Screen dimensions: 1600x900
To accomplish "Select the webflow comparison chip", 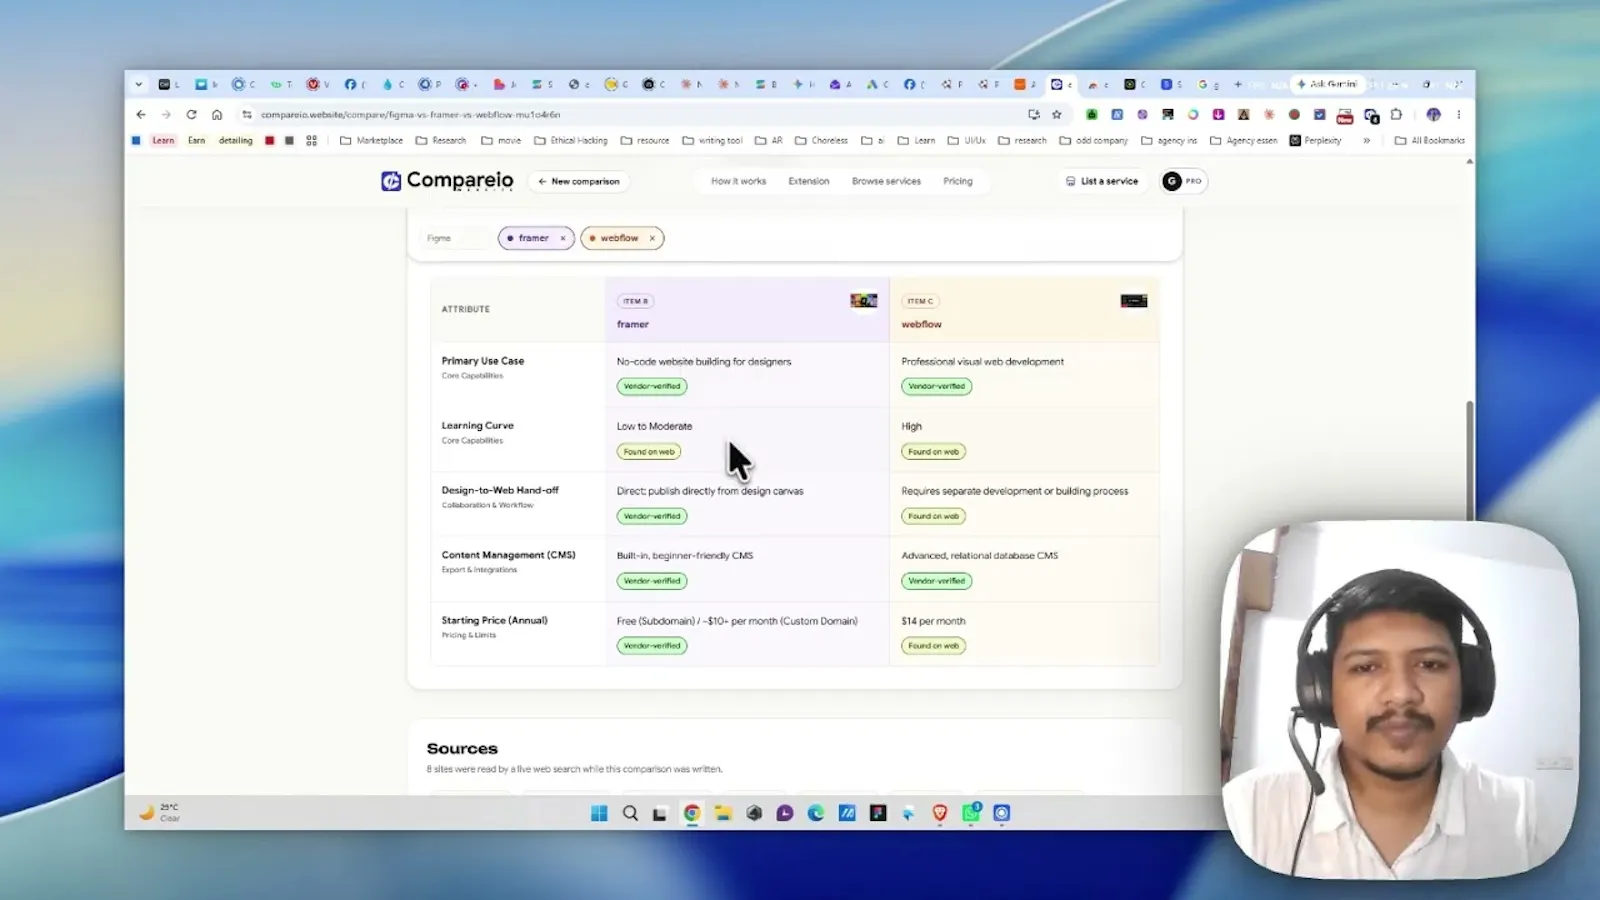I will [x=621, y=238].
